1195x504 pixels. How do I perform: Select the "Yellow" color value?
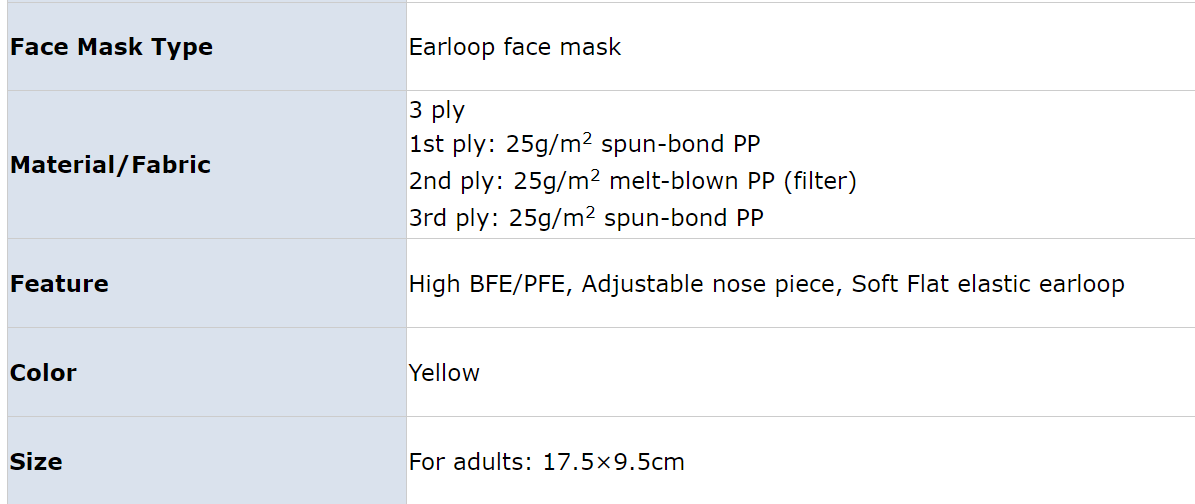[444, 373]
